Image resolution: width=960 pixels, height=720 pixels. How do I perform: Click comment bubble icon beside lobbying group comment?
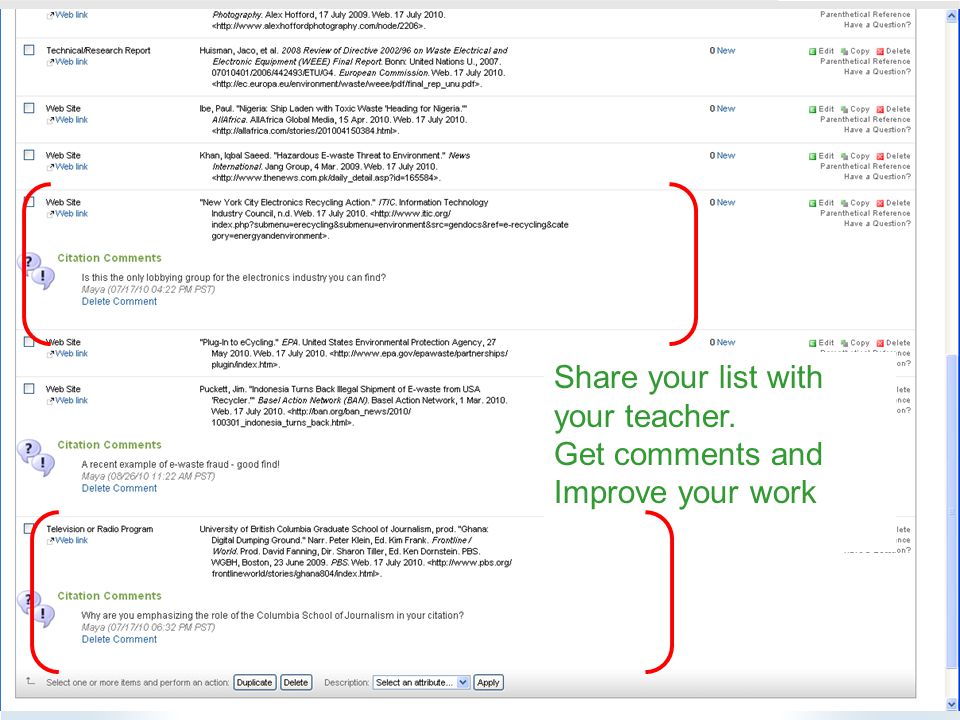click(36, 271)
